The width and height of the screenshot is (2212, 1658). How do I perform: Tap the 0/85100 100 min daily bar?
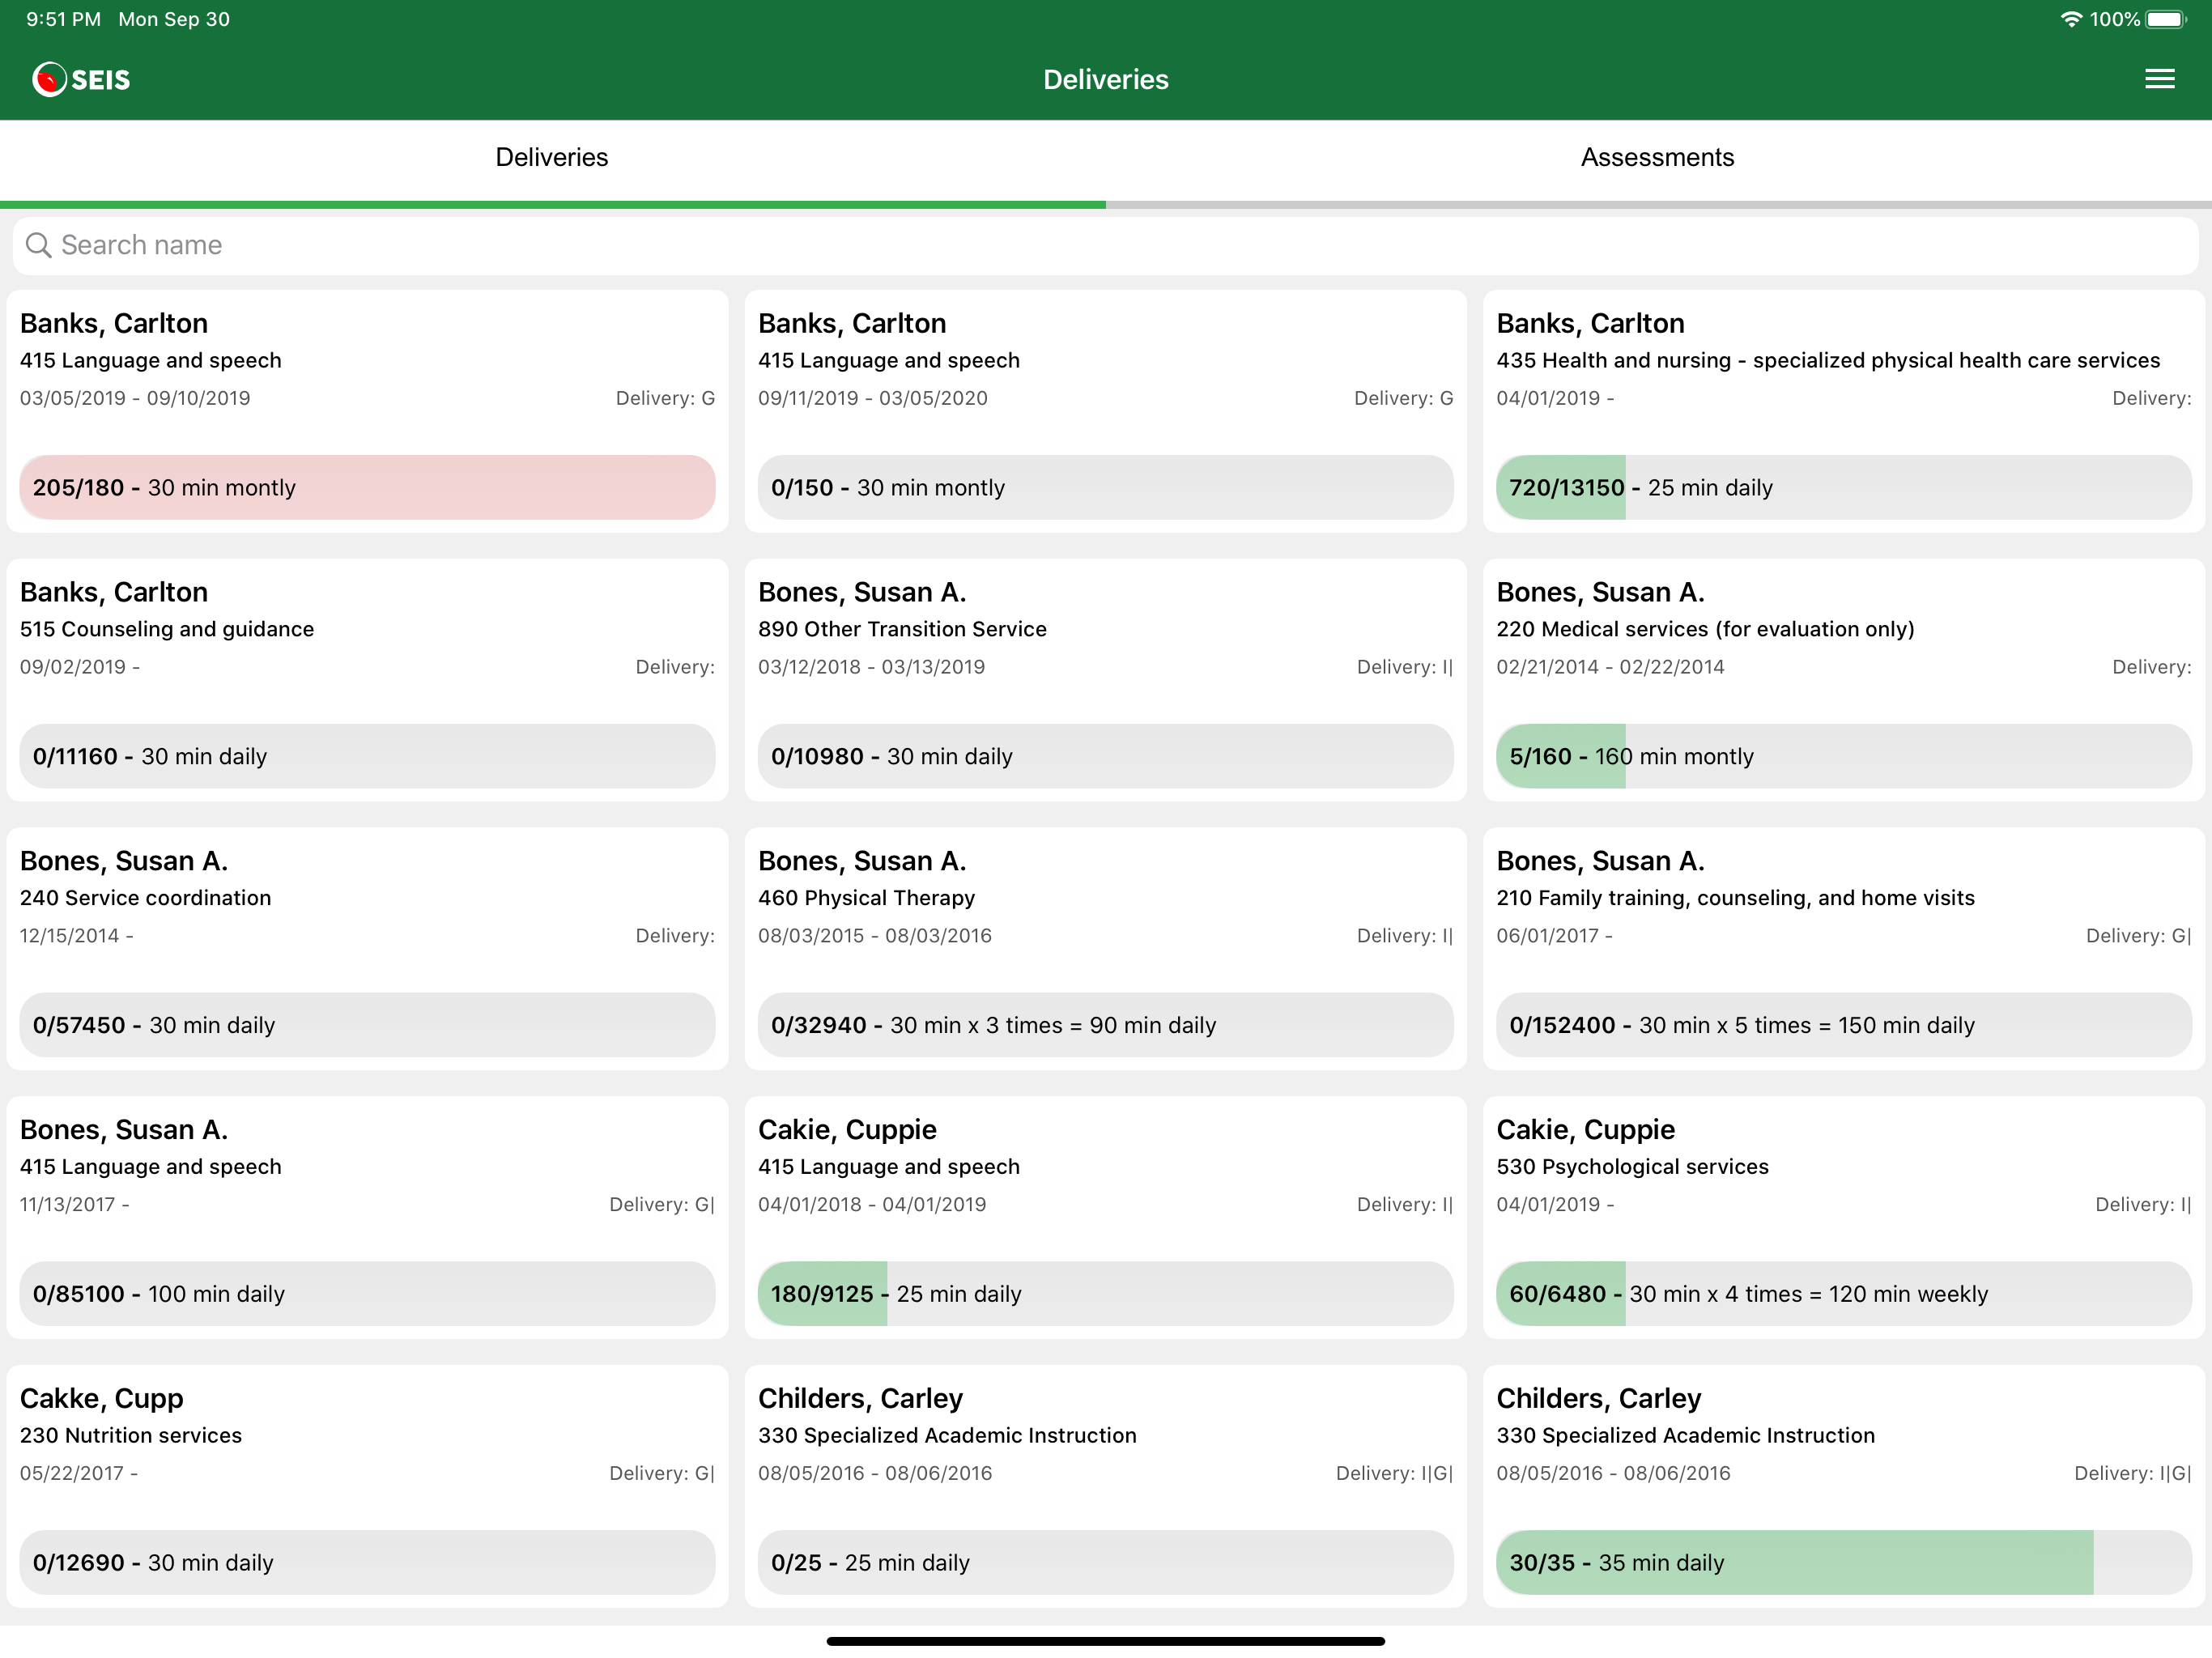point(367,1293)
